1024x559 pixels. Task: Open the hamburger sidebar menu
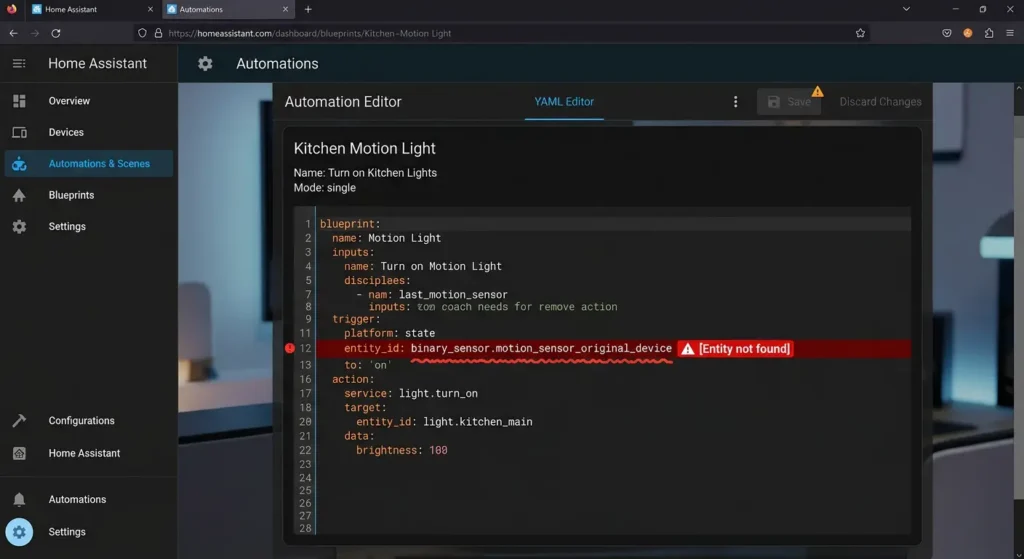pyautogui.click(x=19, y=63)
